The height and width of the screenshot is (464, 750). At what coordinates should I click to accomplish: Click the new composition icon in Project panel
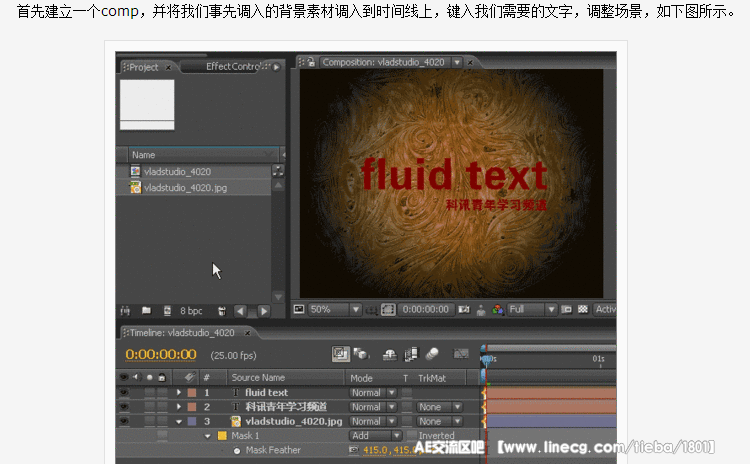(x=167, y=311)
